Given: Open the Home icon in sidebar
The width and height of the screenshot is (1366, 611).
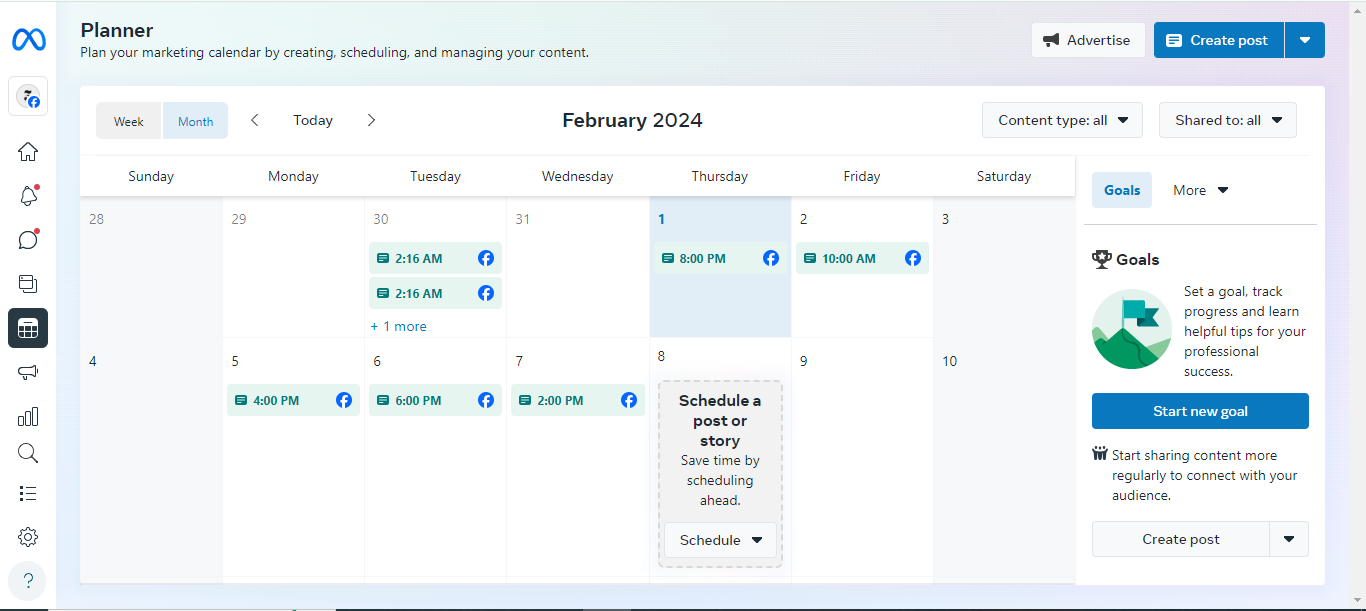Looking at the screenshot, I should tap(28, 152).
